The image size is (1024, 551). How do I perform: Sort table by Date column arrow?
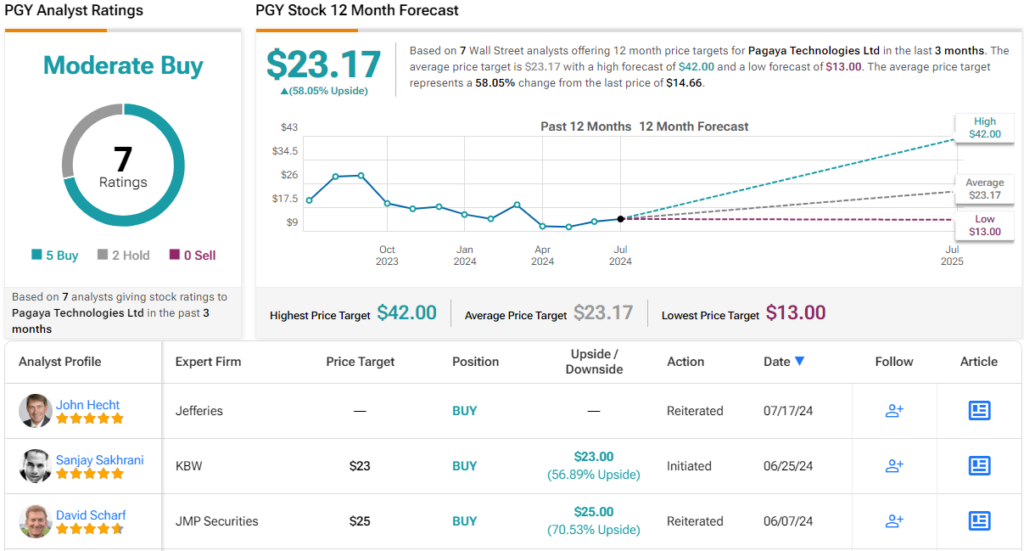[x=799, y=361]
